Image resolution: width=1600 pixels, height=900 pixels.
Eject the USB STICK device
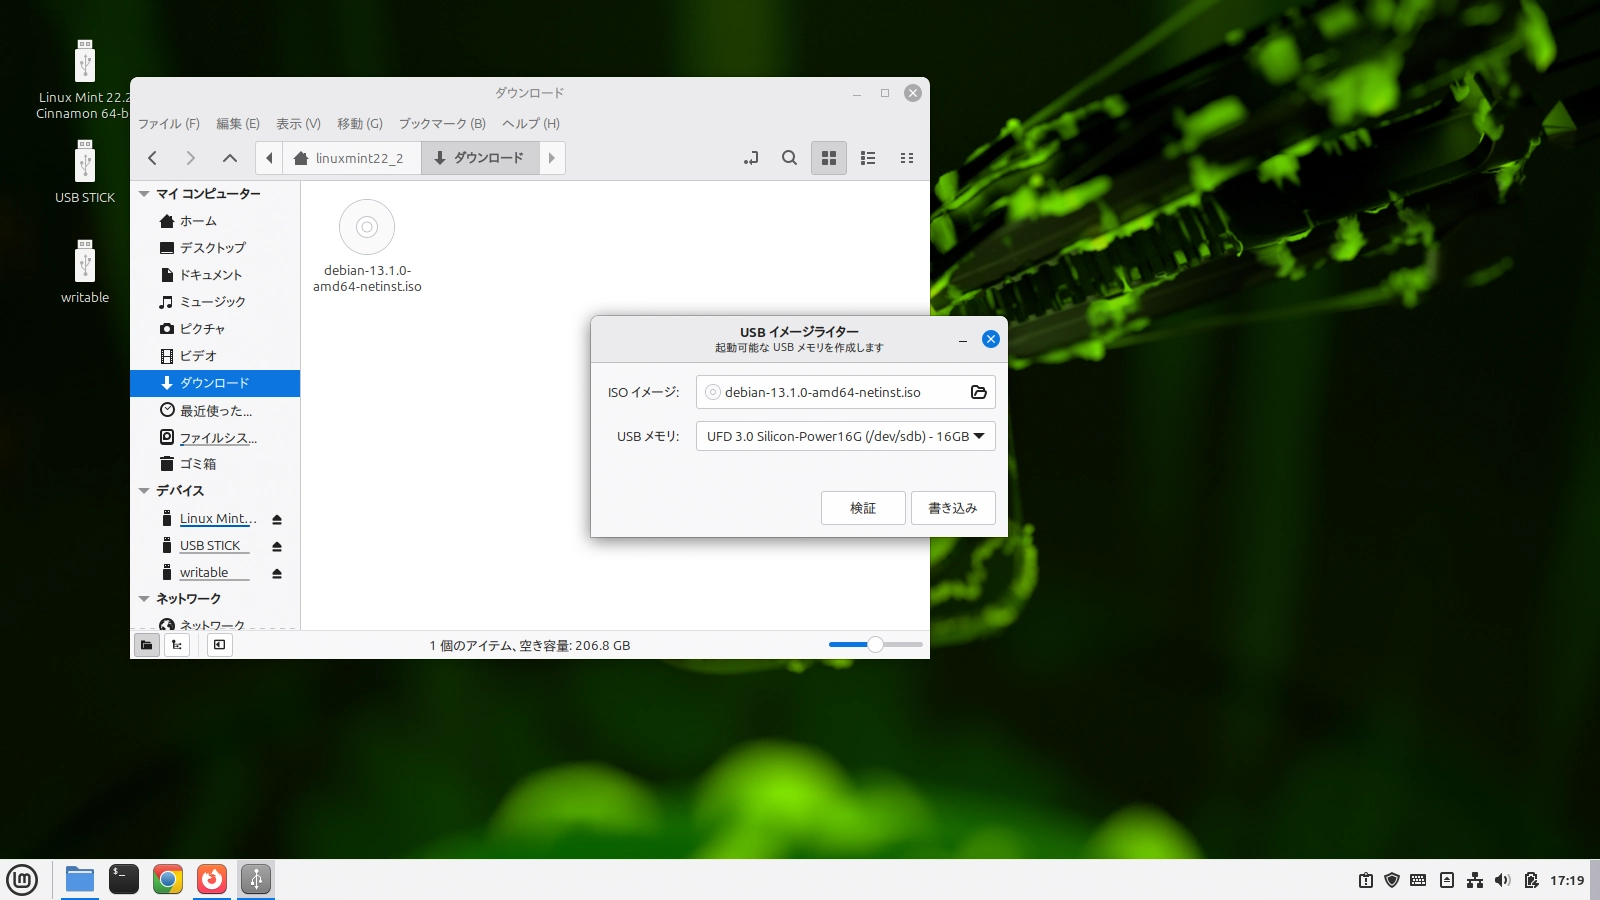[277, 546]
